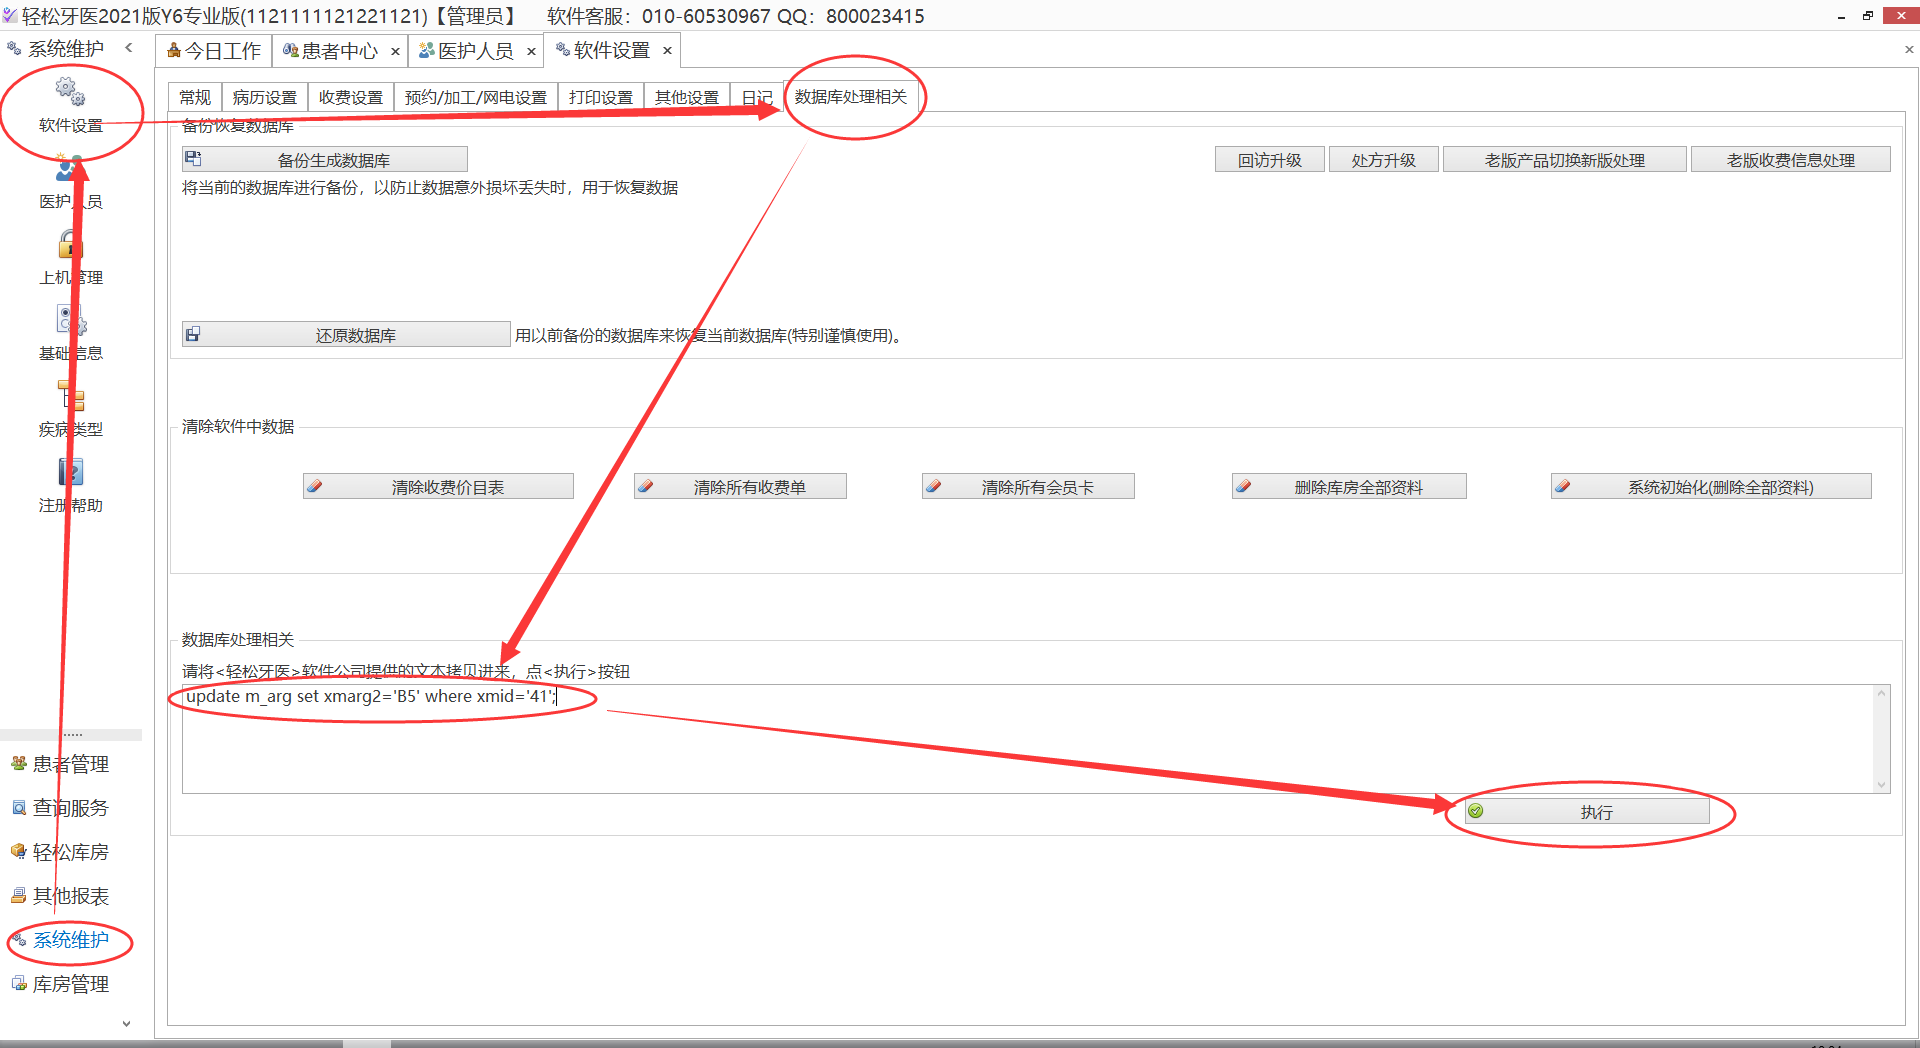The height and width of the screenshot is (1048, 1920).
Task: Click the app logo in the title bar
Action: [10, 15]
